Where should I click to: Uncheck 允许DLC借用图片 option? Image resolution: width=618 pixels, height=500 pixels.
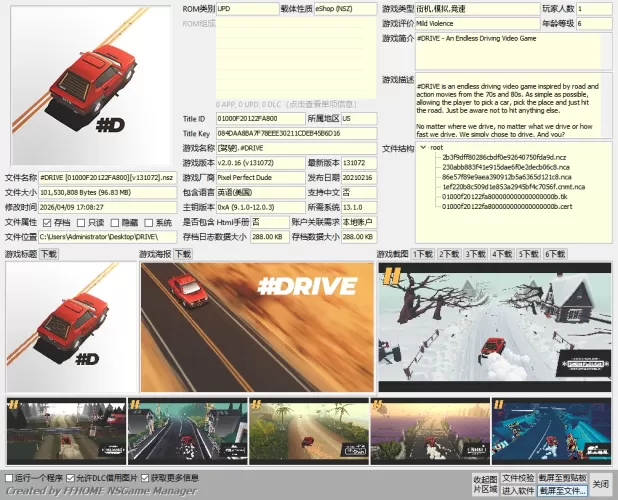coord(71,478)
